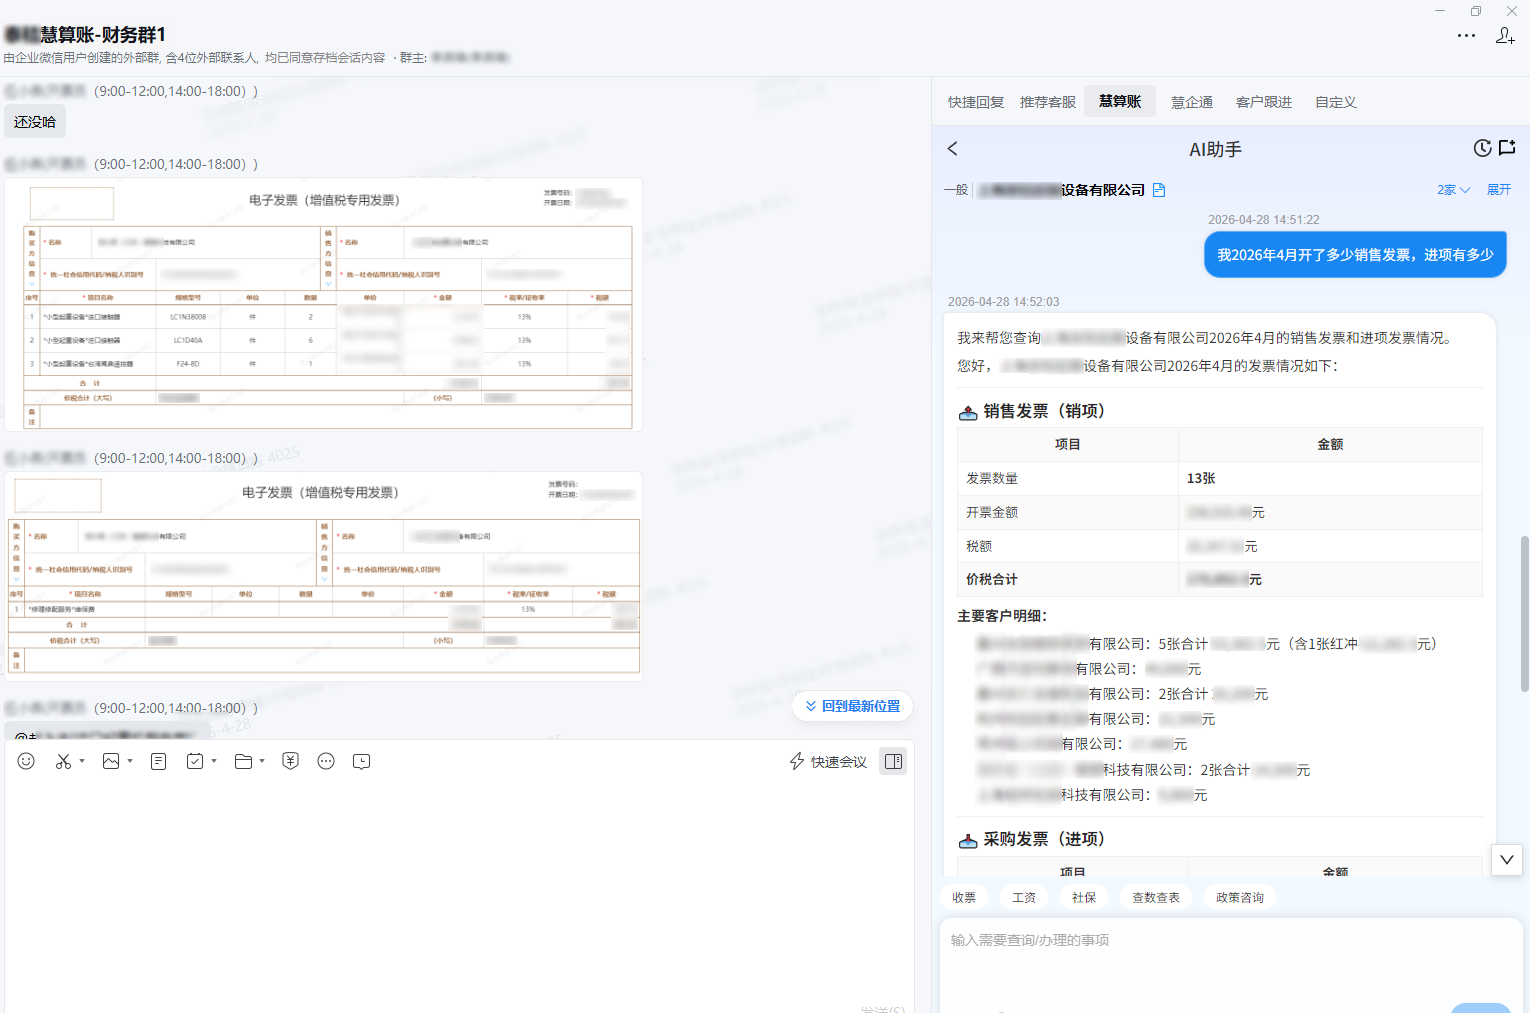Open the emoji picker in chat toolbar
The image size is (1530, 1013).
pyautogui.click(x=26, y=762)
